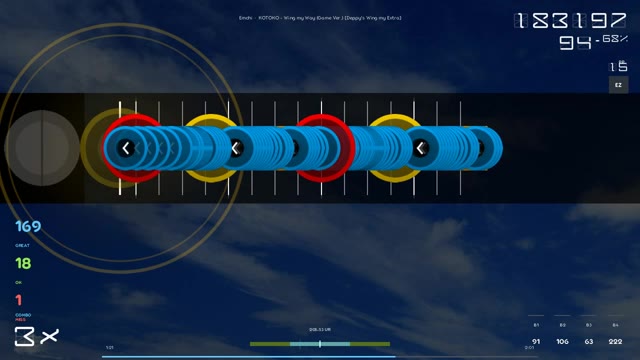Image resolution: width=640 pixels, height=360 pixels.
Task: Click the key counter showing 63
Action: (589, 342)
